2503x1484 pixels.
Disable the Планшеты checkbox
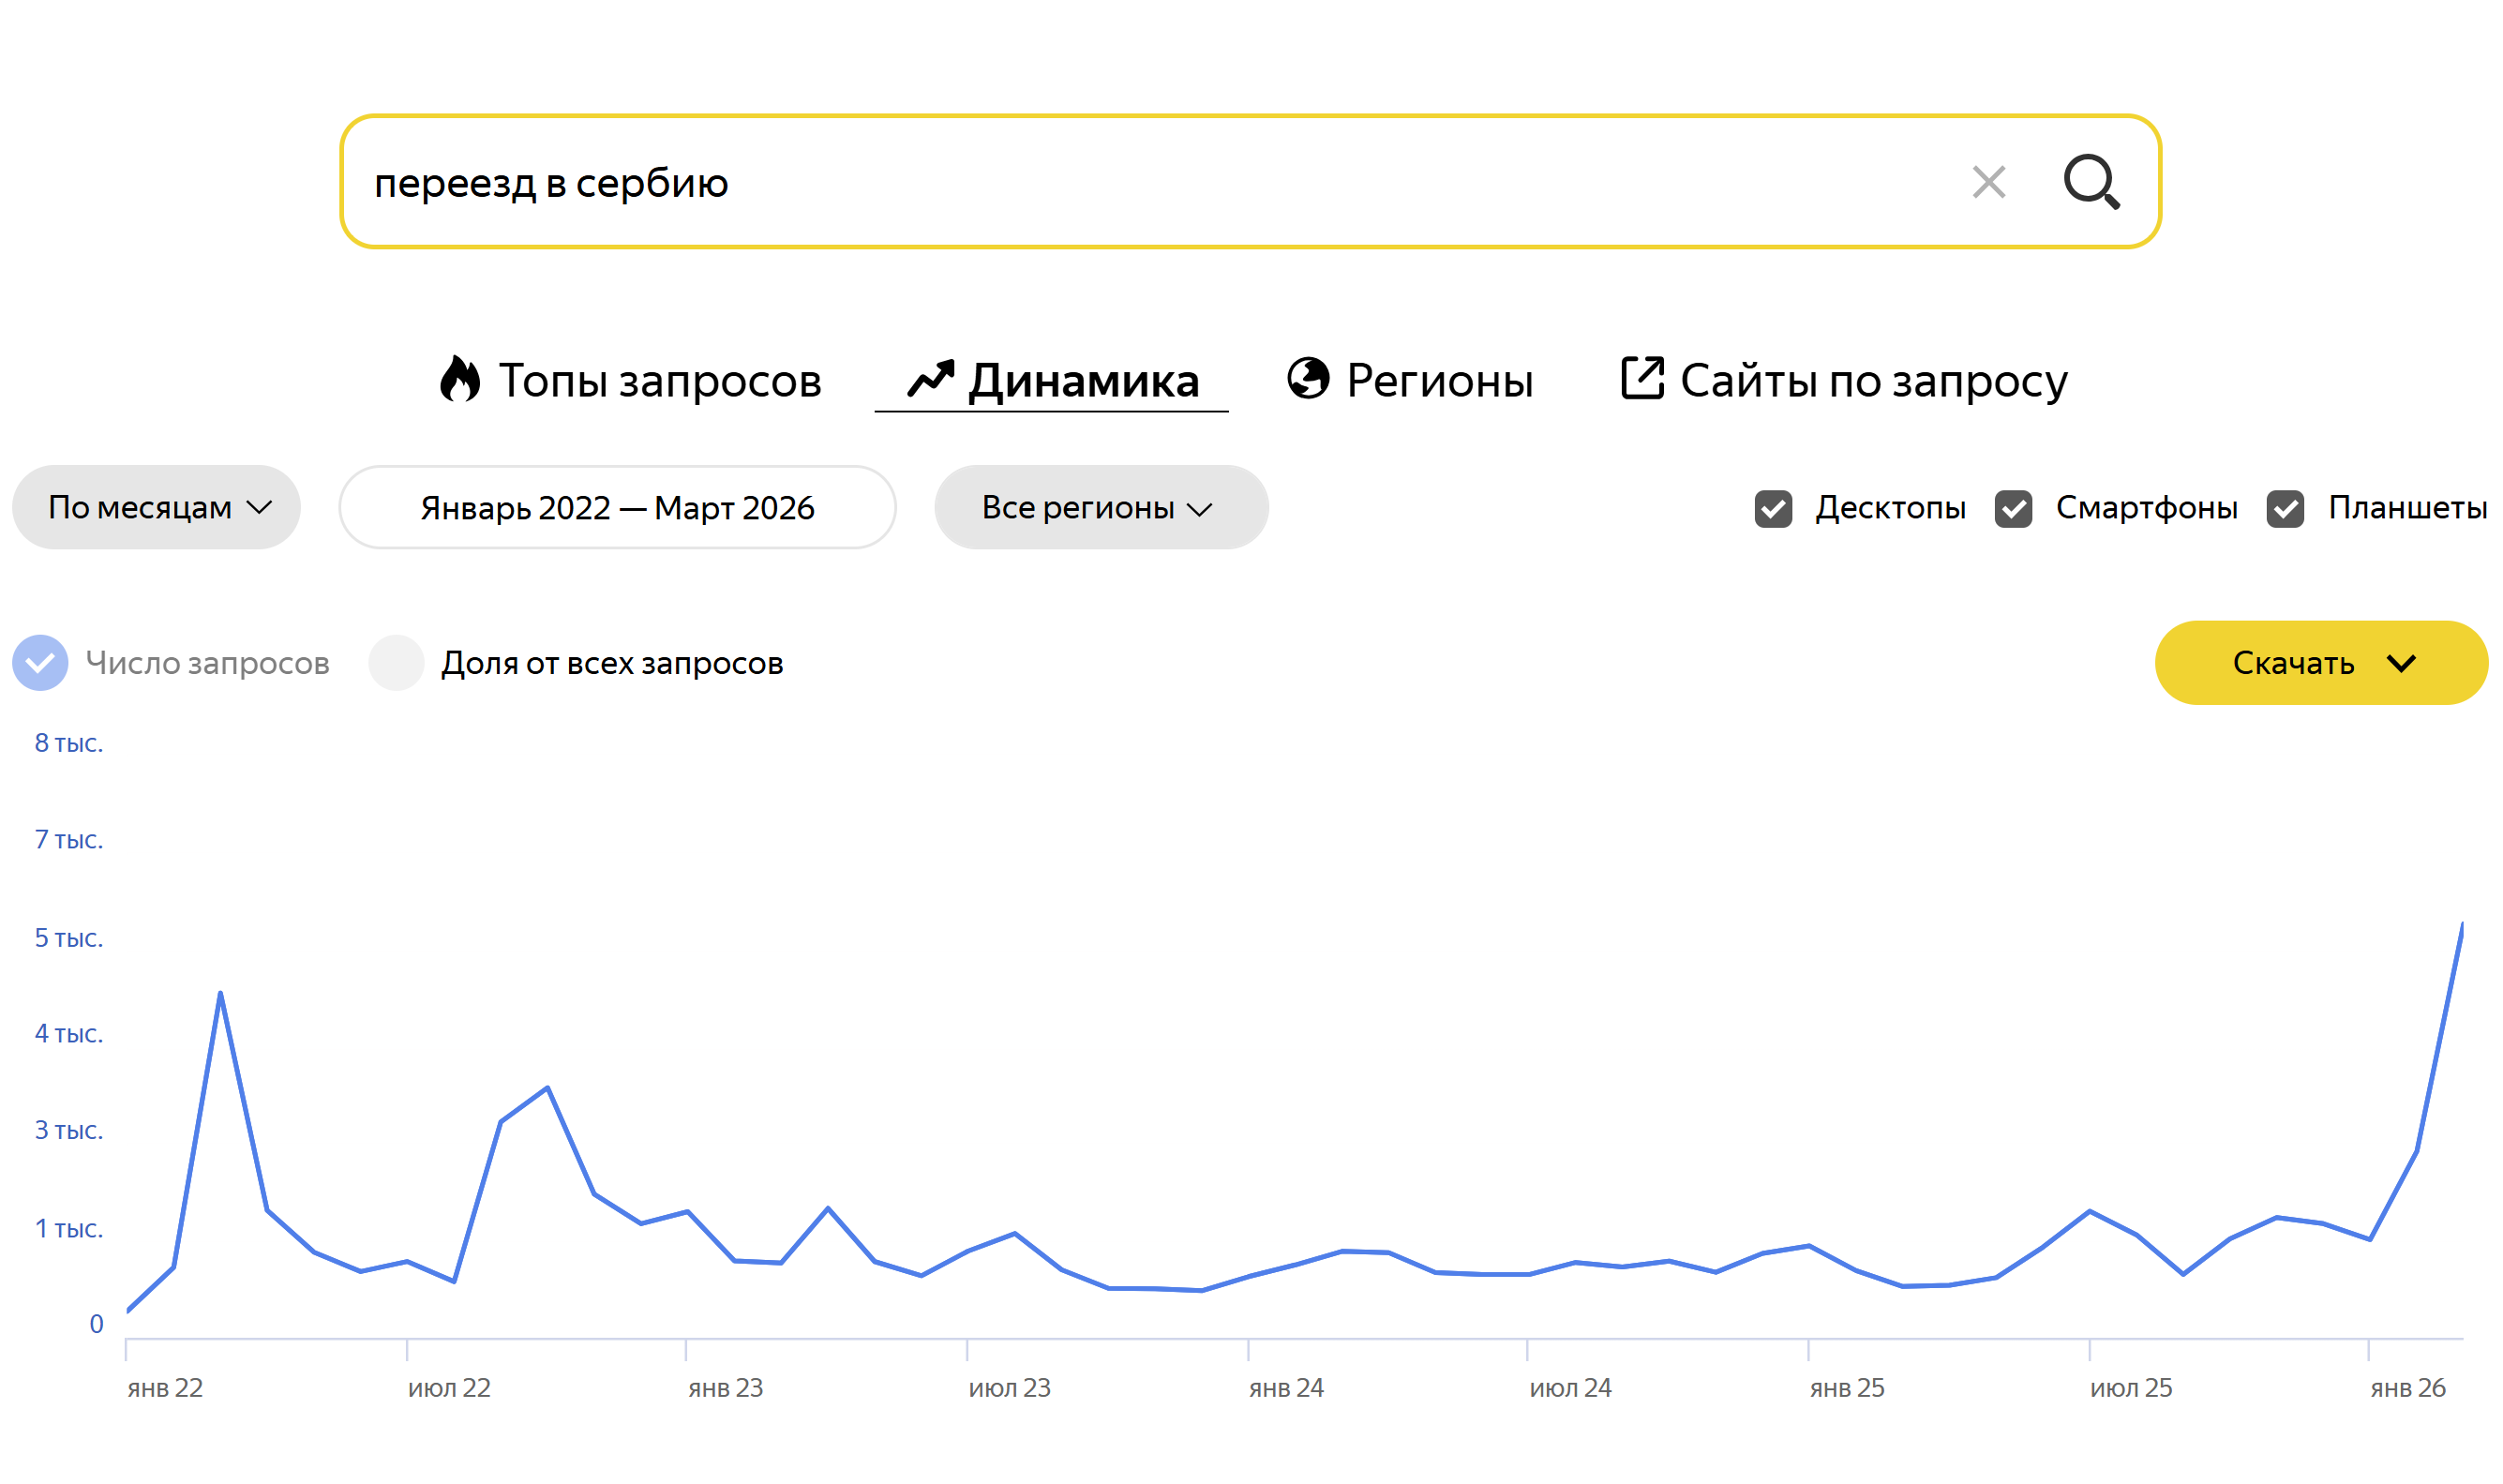click(x=2285, y=508)
